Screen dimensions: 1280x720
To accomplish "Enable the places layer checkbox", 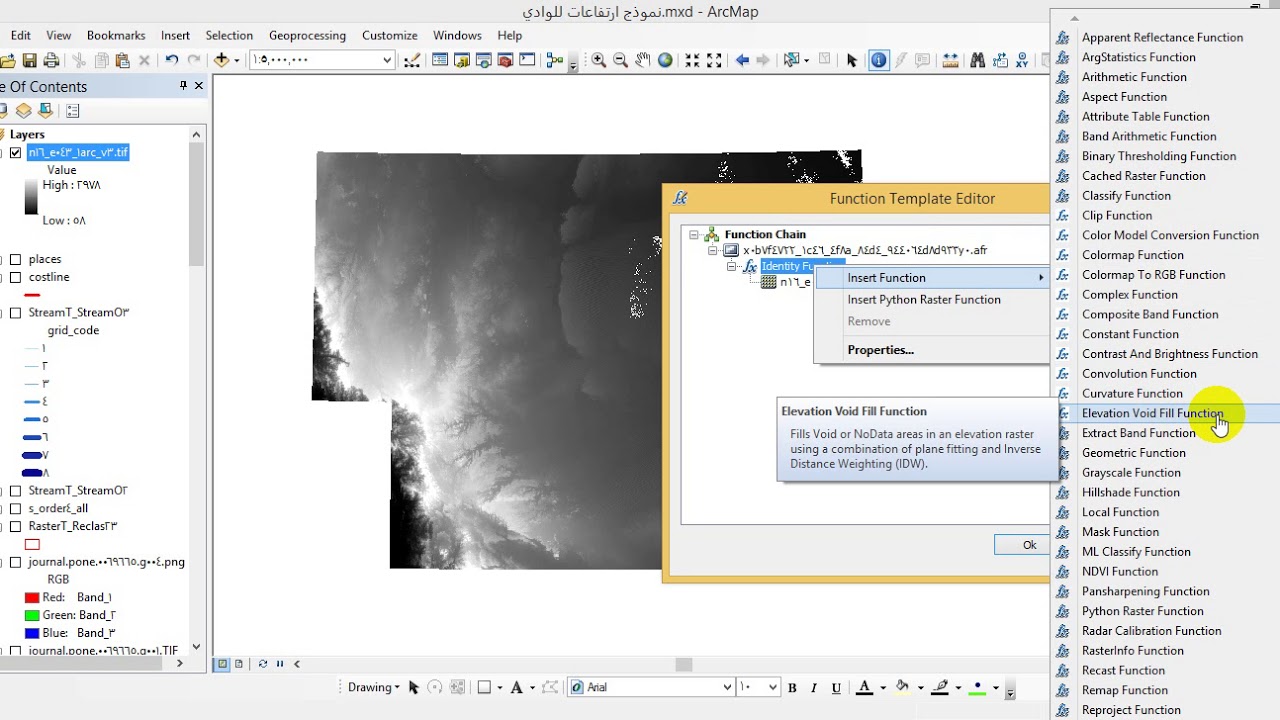I will pos(15,259).
